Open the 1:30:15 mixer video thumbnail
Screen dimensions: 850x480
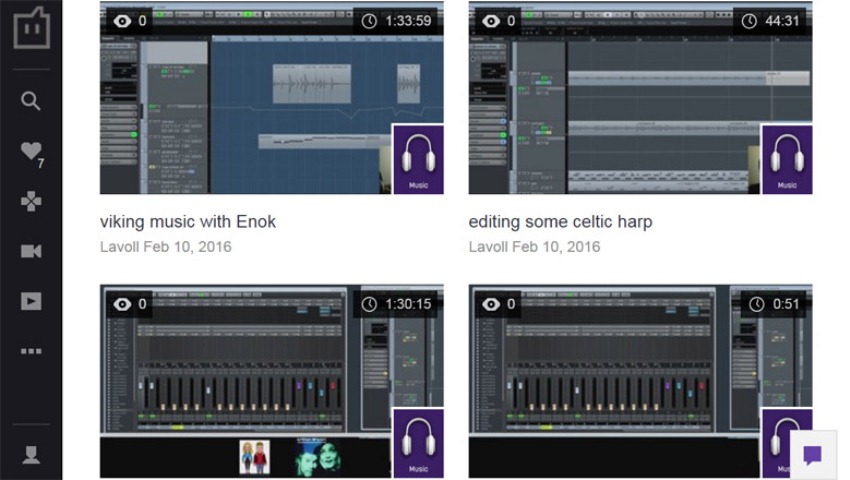[250, 380]
